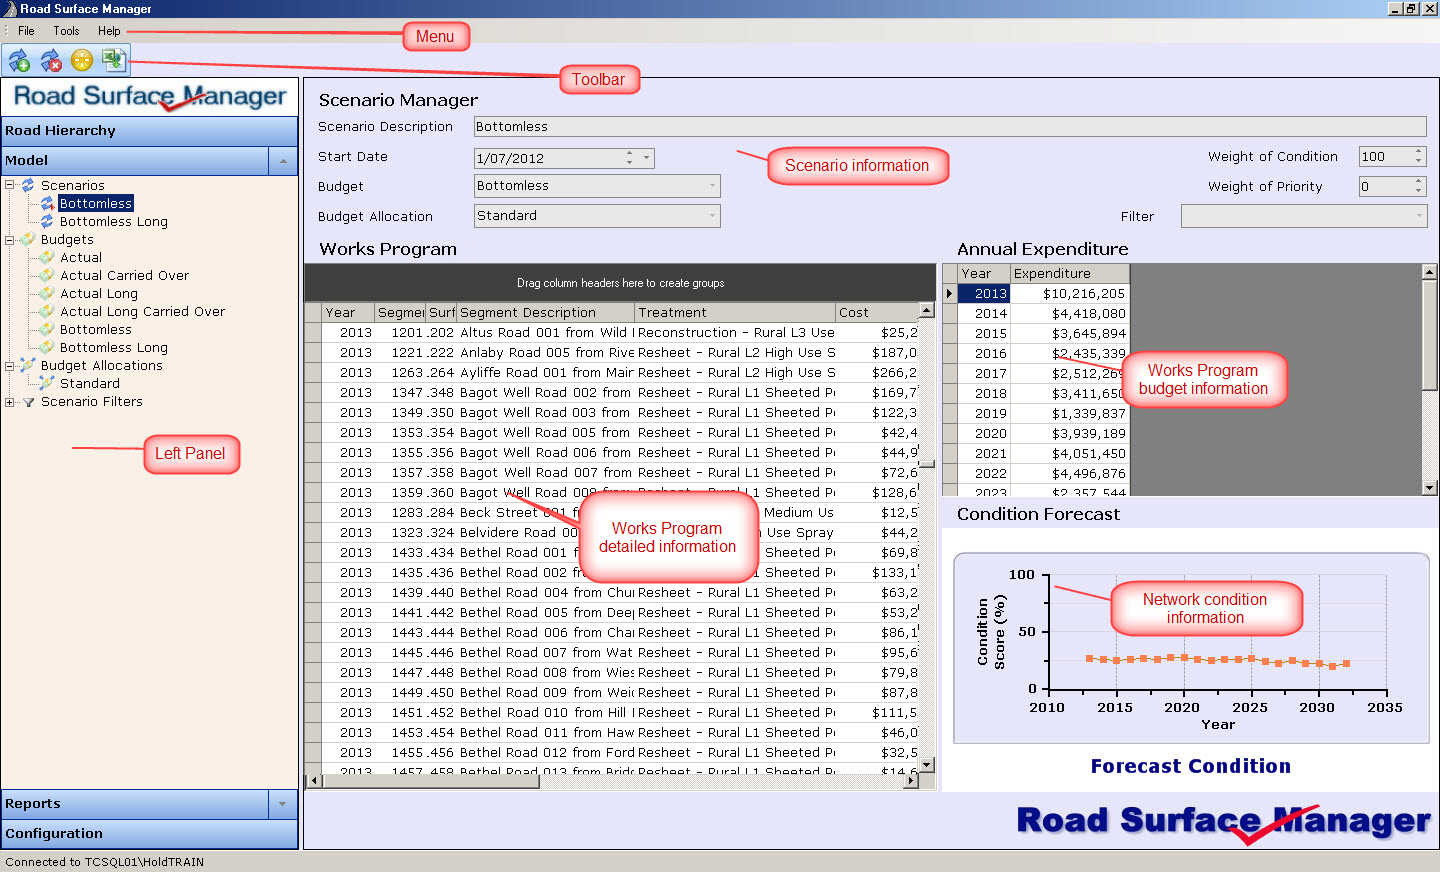Expand the Scenario Filters tree node

point(10,402)
